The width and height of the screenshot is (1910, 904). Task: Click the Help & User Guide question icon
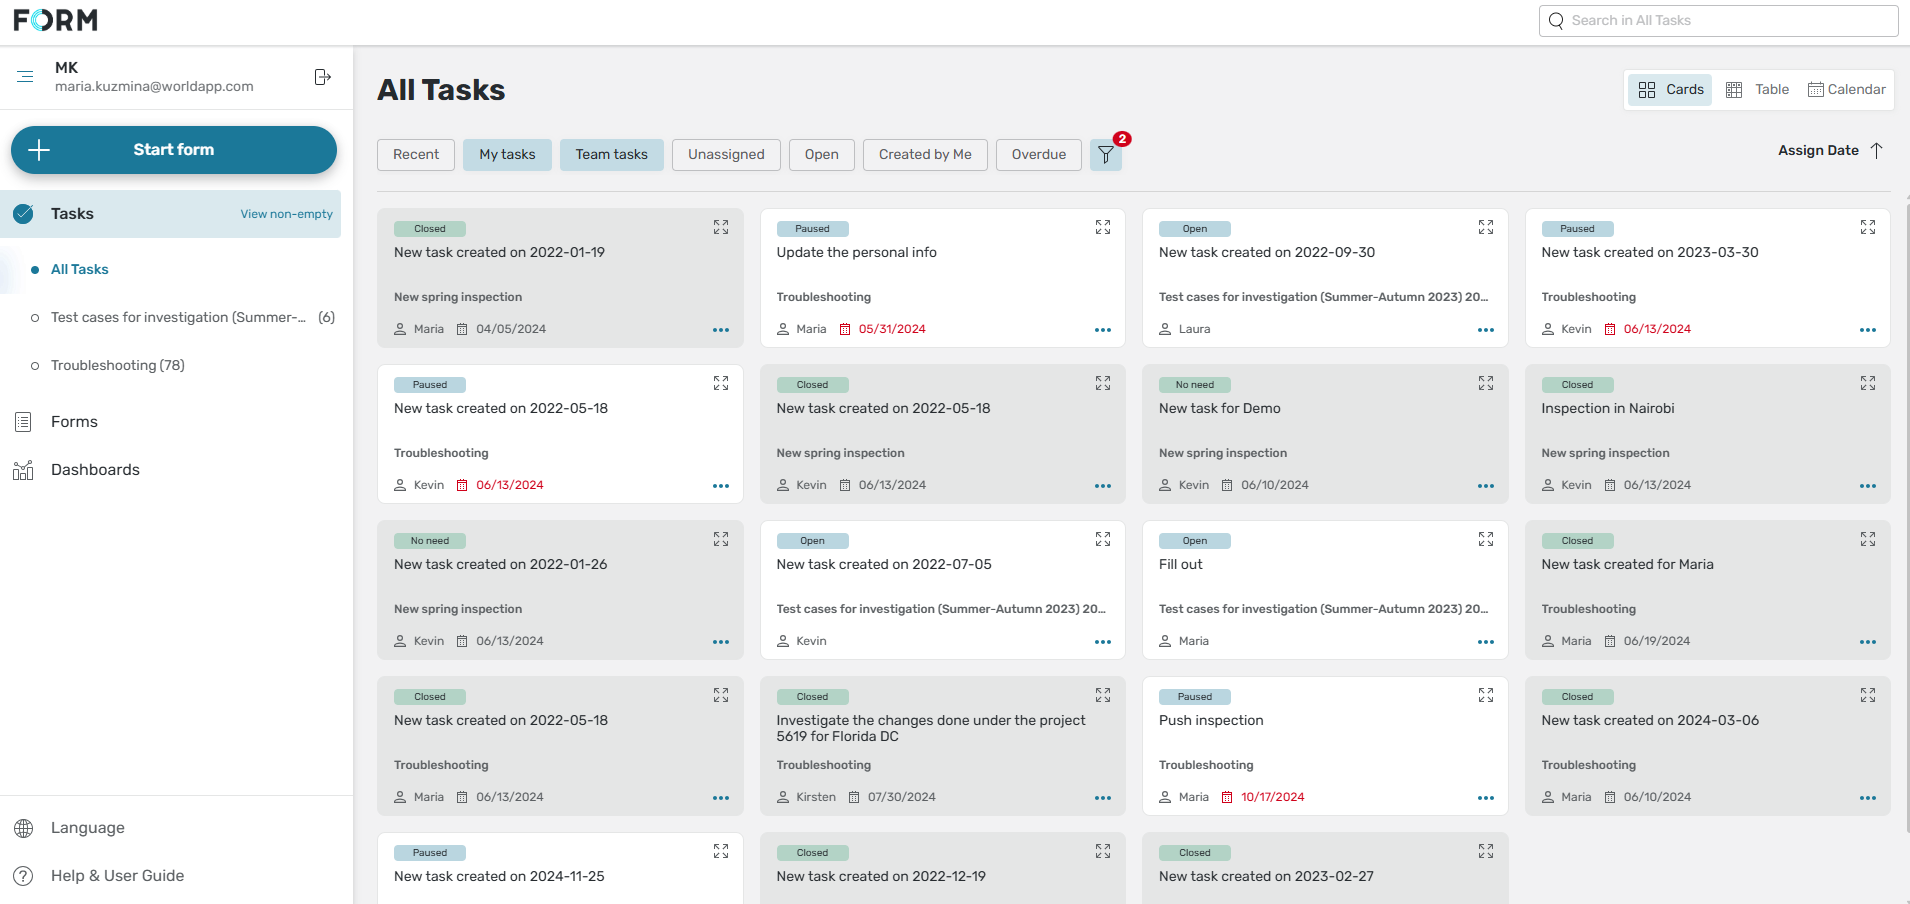pos(23,876)
